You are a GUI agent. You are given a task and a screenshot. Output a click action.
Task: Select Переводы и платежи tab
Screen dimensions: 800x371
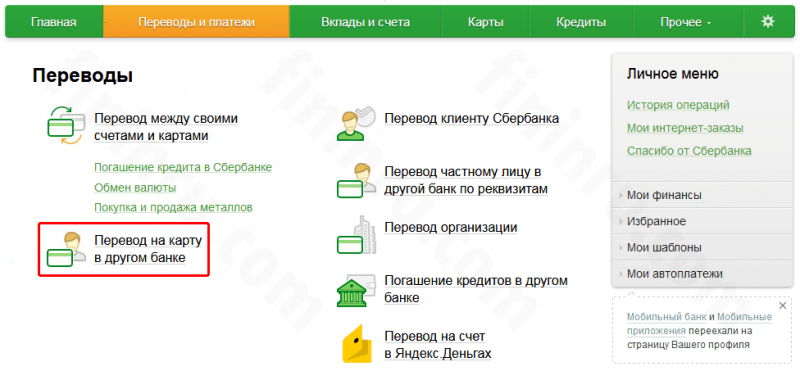click(196, 22)
